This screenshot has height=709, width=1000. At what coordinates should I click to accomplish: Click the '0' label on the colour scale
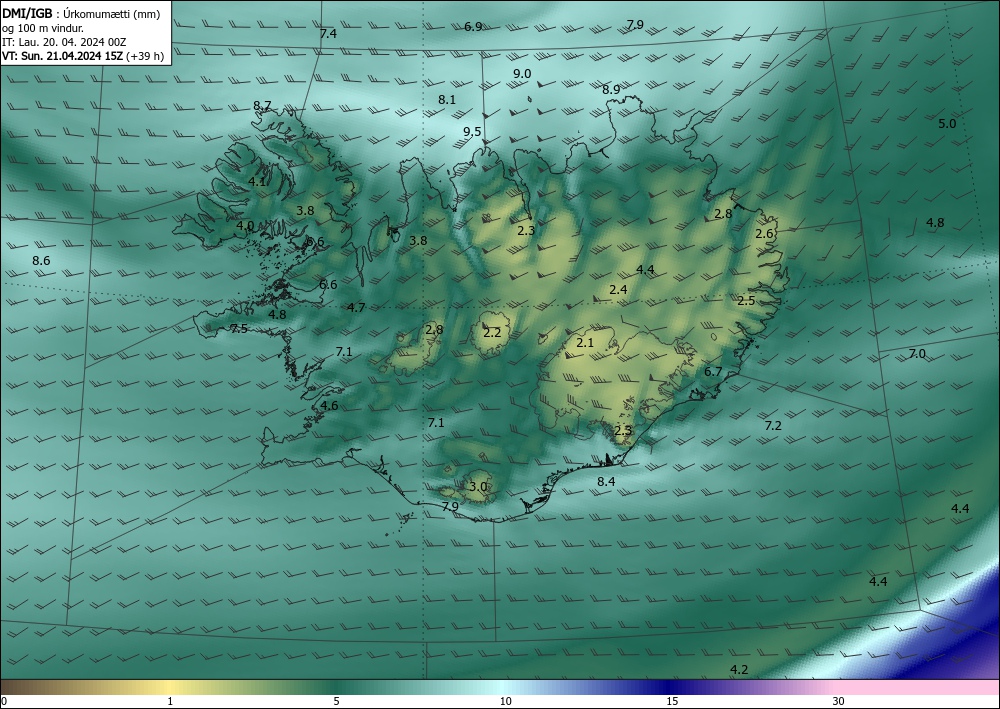coord(4,701)
